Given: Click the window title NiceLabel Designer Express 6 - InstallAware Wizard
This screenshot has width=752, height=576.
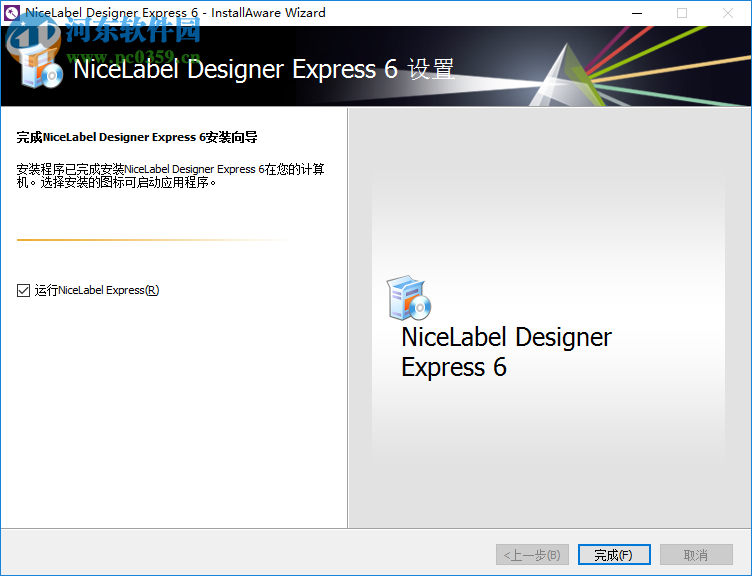Looking at the screenshot, I should click(176, 12).
